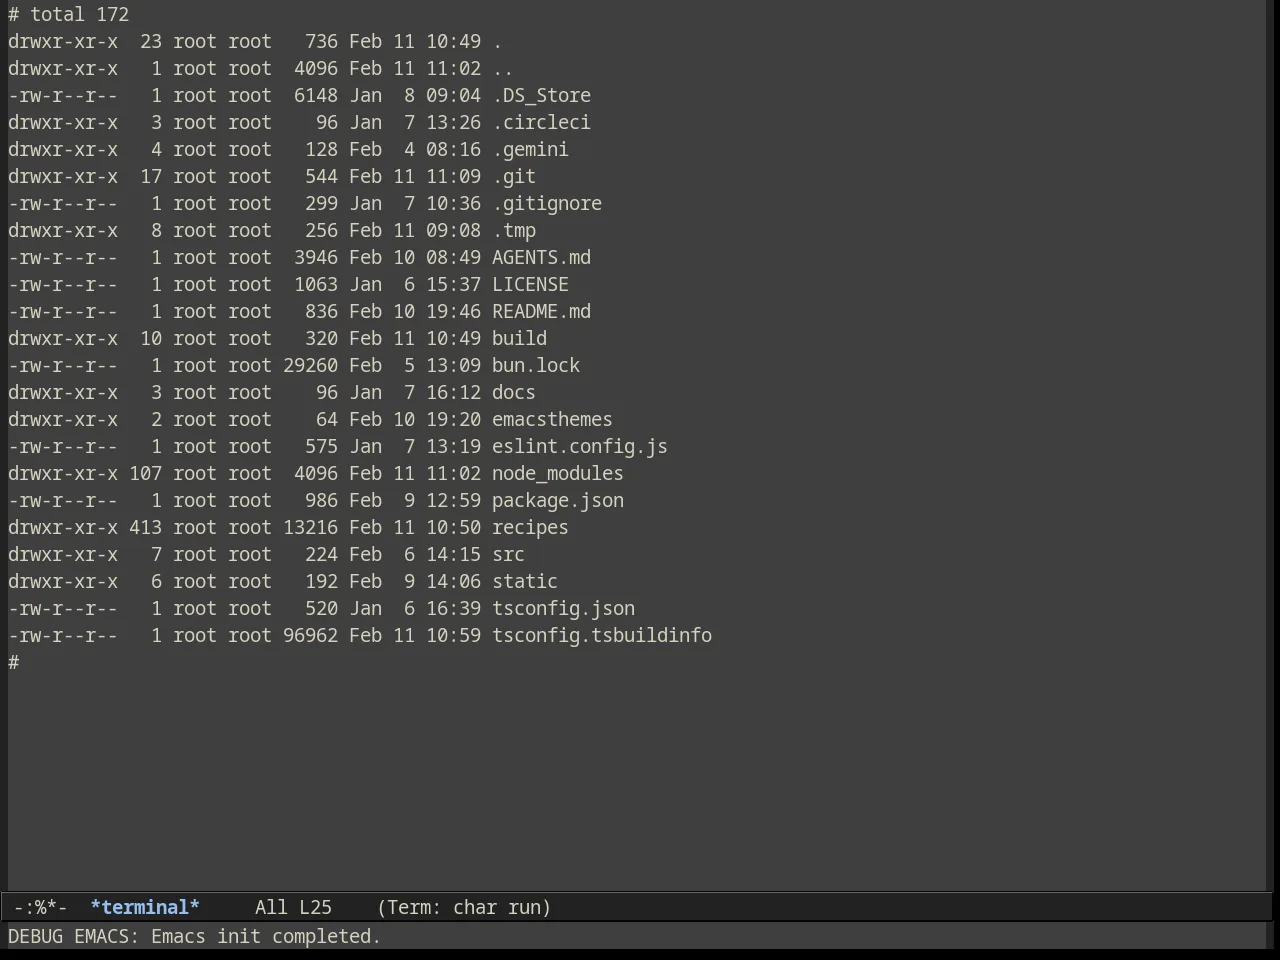Screen dimensions: 1280x960
Task: Click the emacsthemes directory name
Action: tap(552, 419)
